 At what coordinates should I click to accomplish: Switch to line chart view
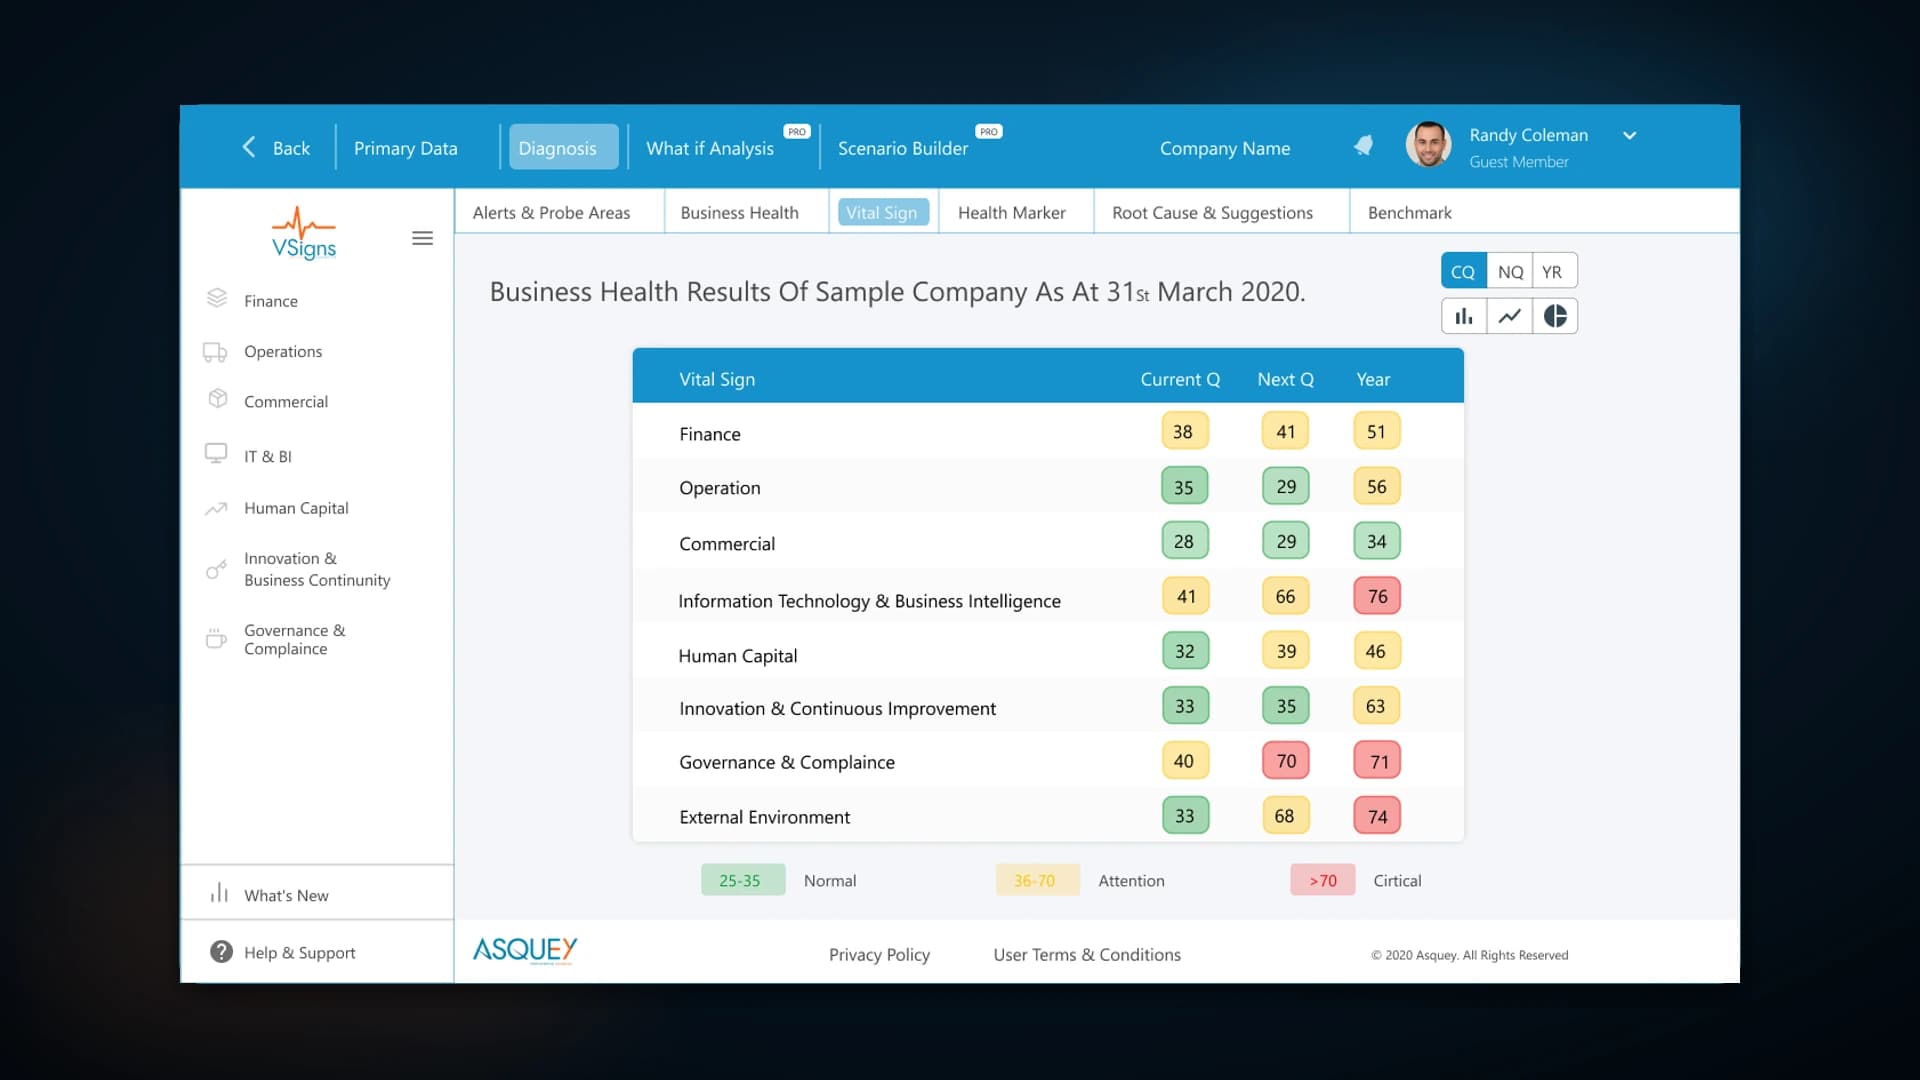1510,316
